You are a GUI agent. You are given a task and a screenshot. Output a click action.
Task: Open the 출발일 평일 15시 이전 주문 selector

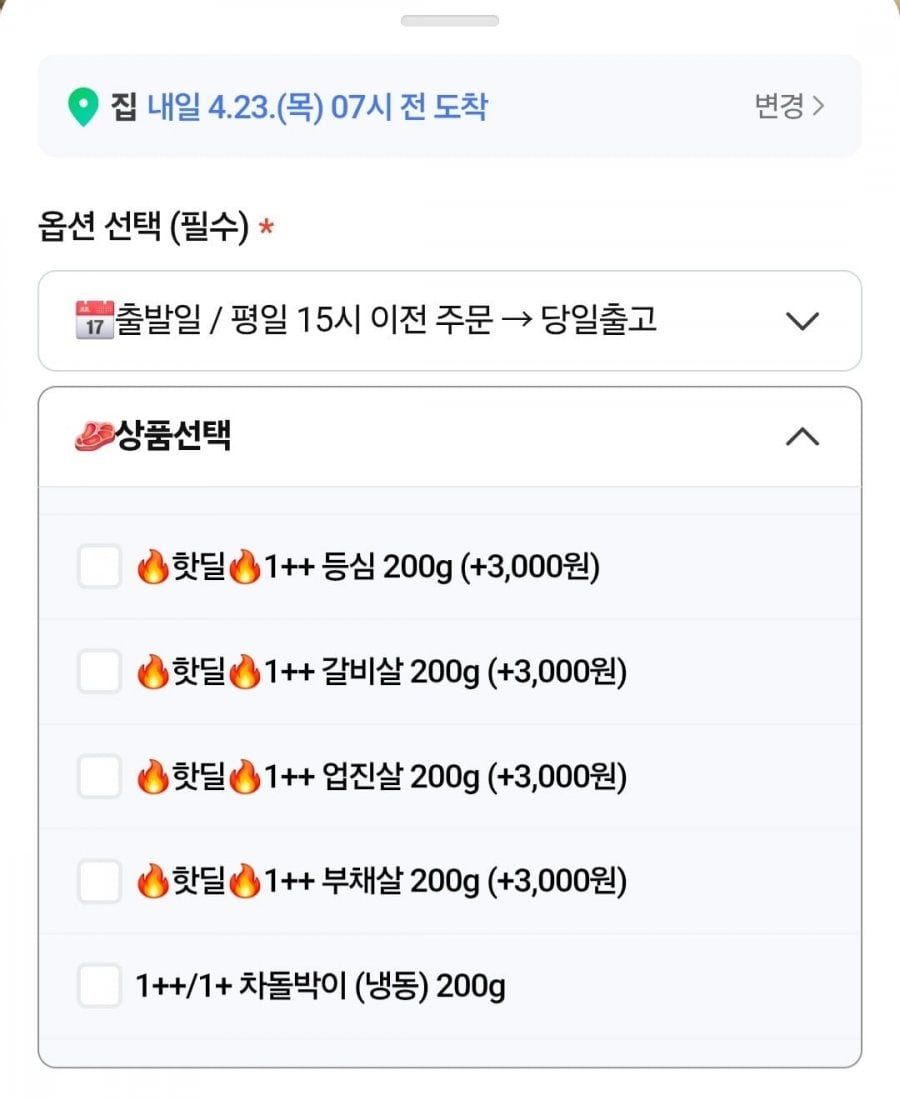point(400,321)
